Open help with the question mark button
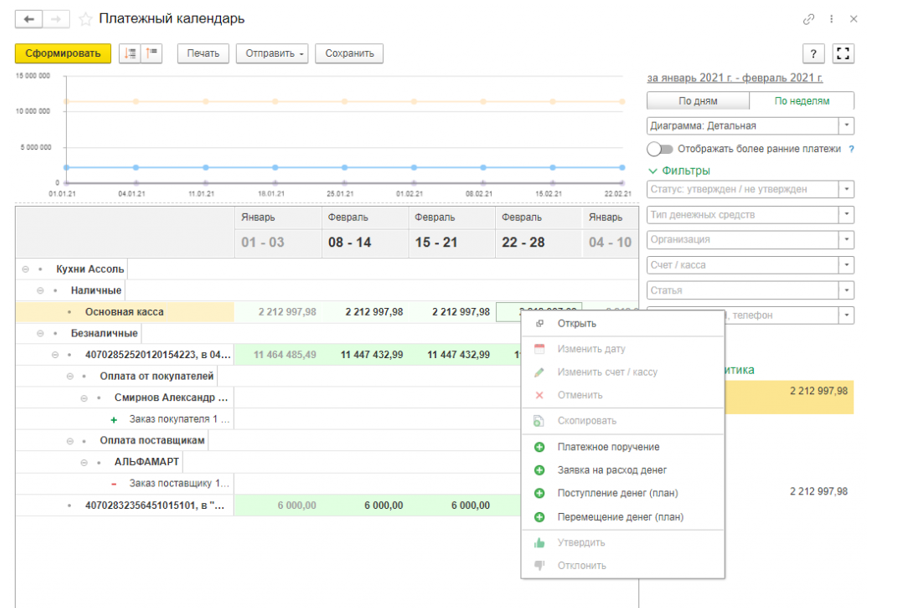 point(813,54)
